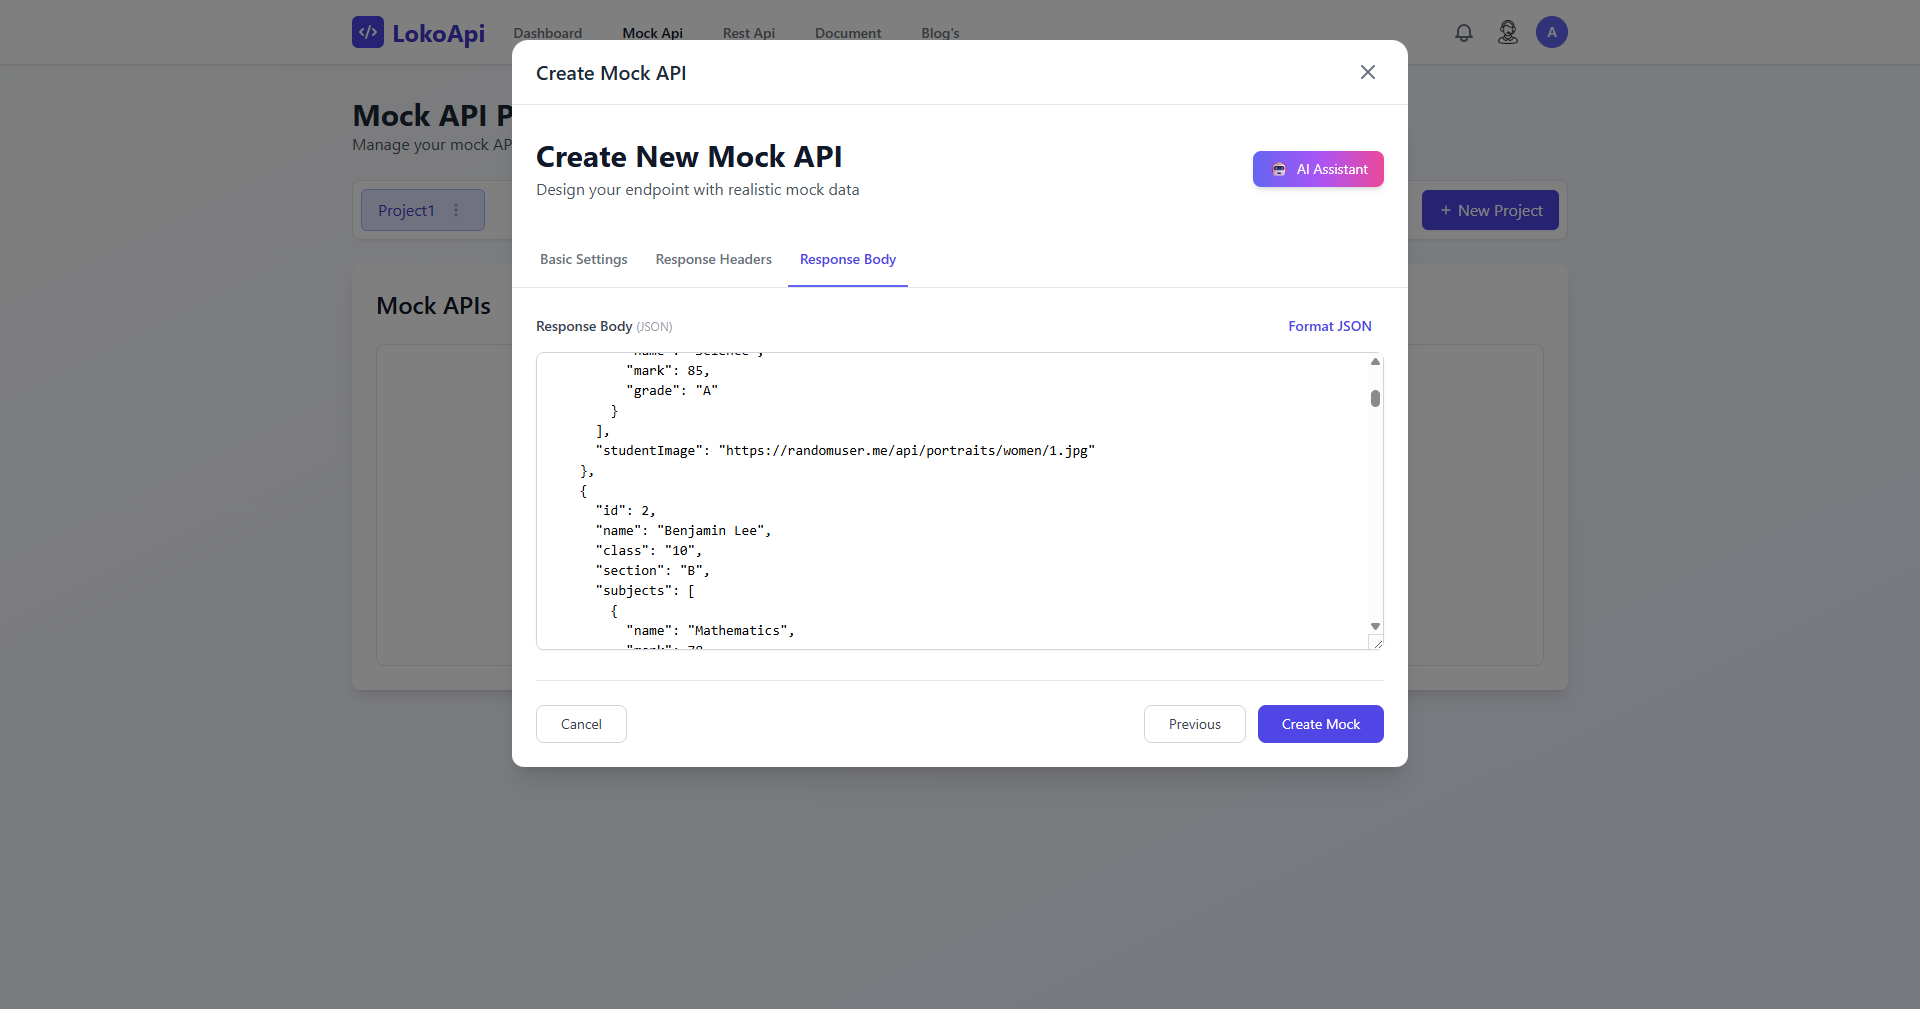Image resolution: width=1920 pixels, height=1009 pixels.
Task: Open the user avatar menu
Action: [1552, 32]
